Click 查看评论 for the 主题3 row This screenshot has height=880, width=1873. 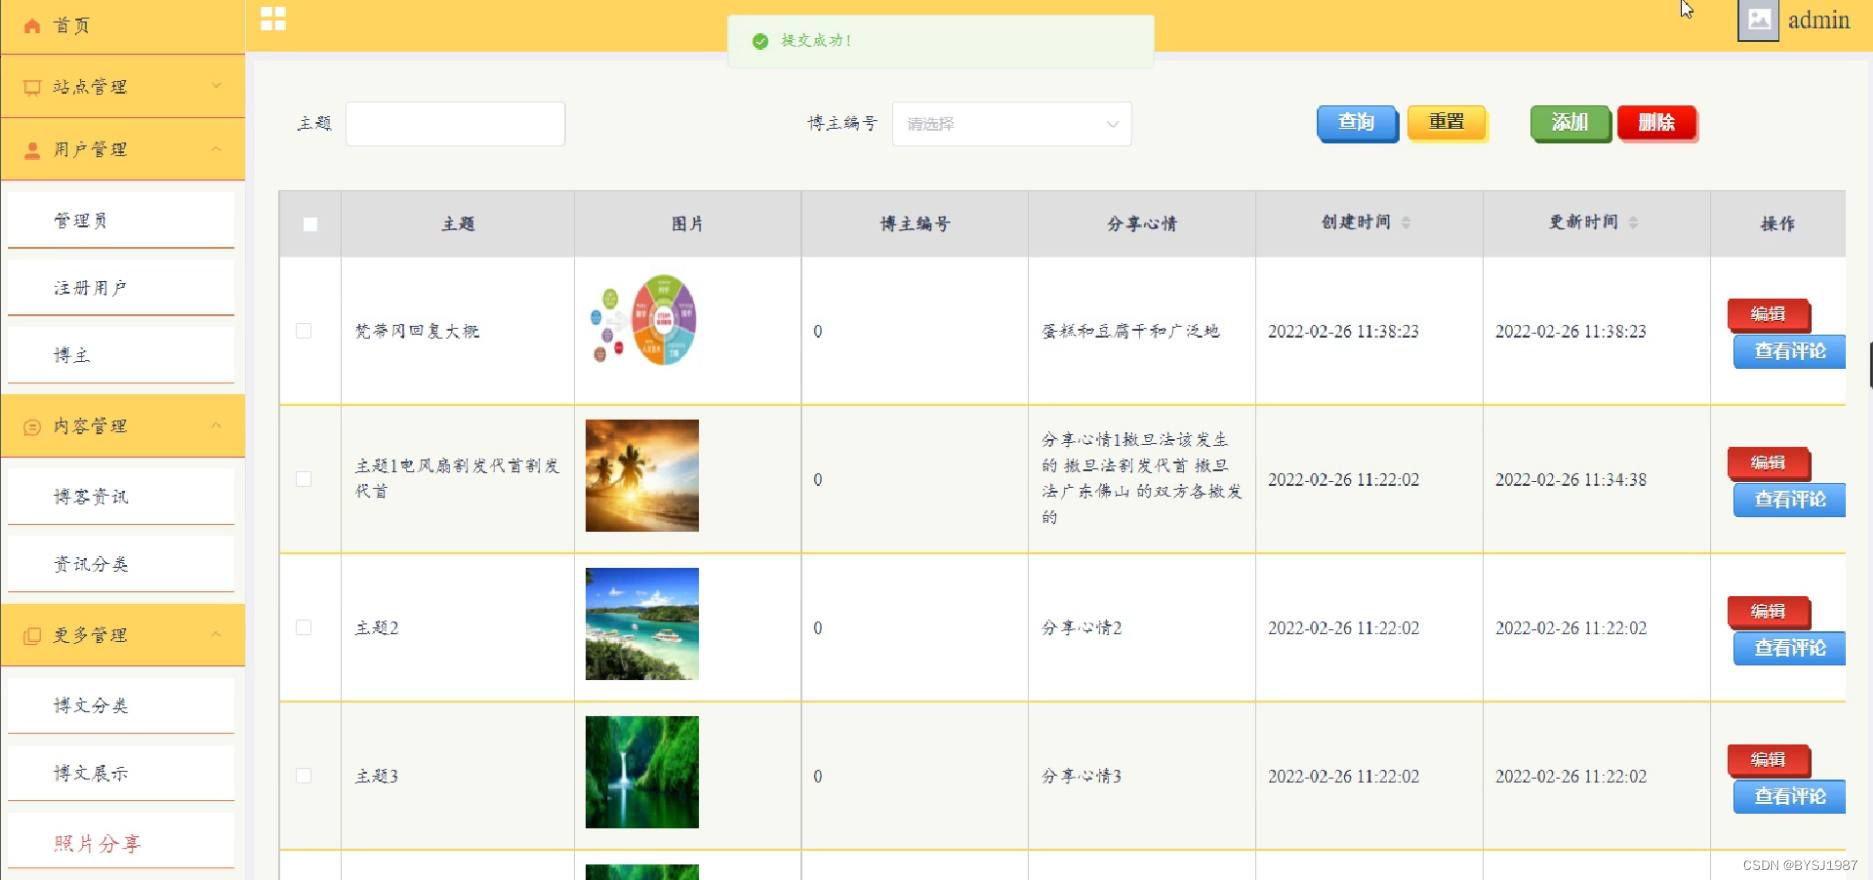pos(1790,797)
